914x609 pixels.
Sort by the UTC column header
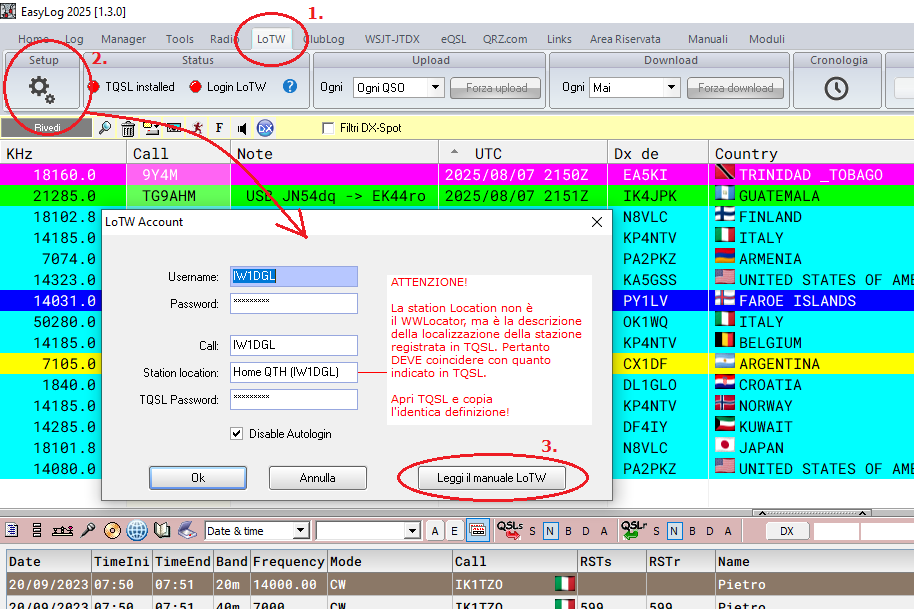click(523, 153)
